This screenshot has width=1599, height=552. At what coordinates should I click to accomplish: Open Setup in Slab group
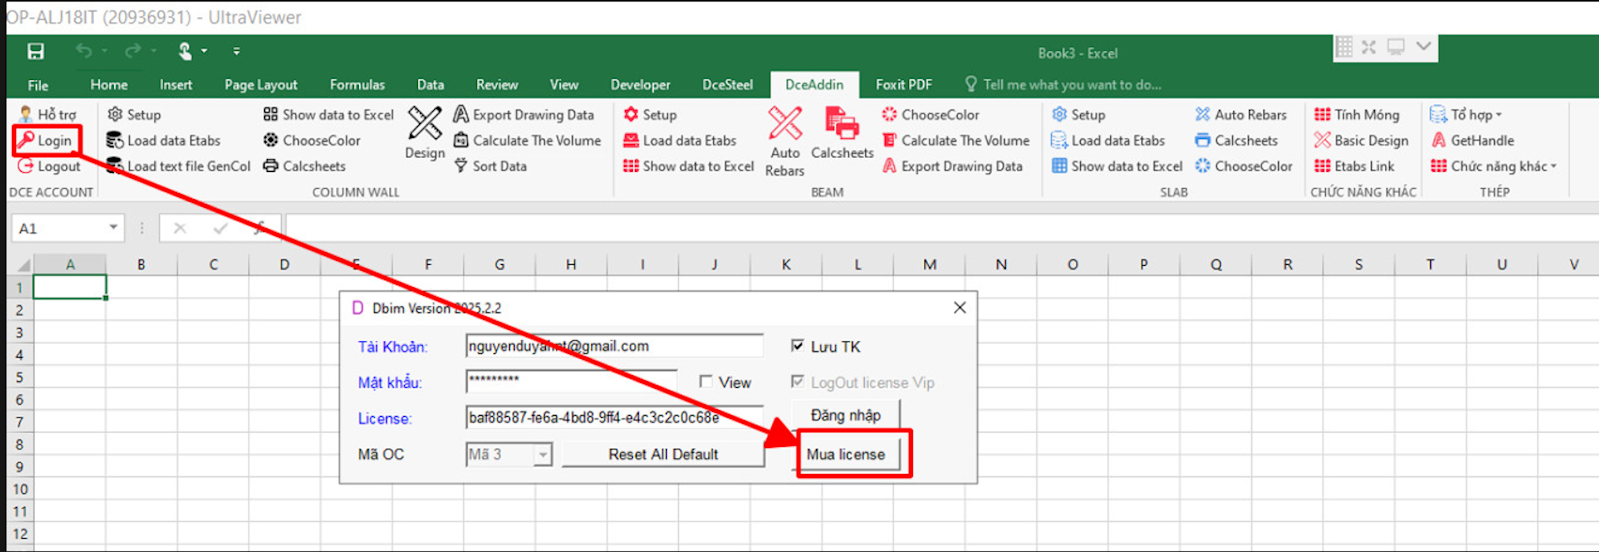click(x=1078, y=115)
